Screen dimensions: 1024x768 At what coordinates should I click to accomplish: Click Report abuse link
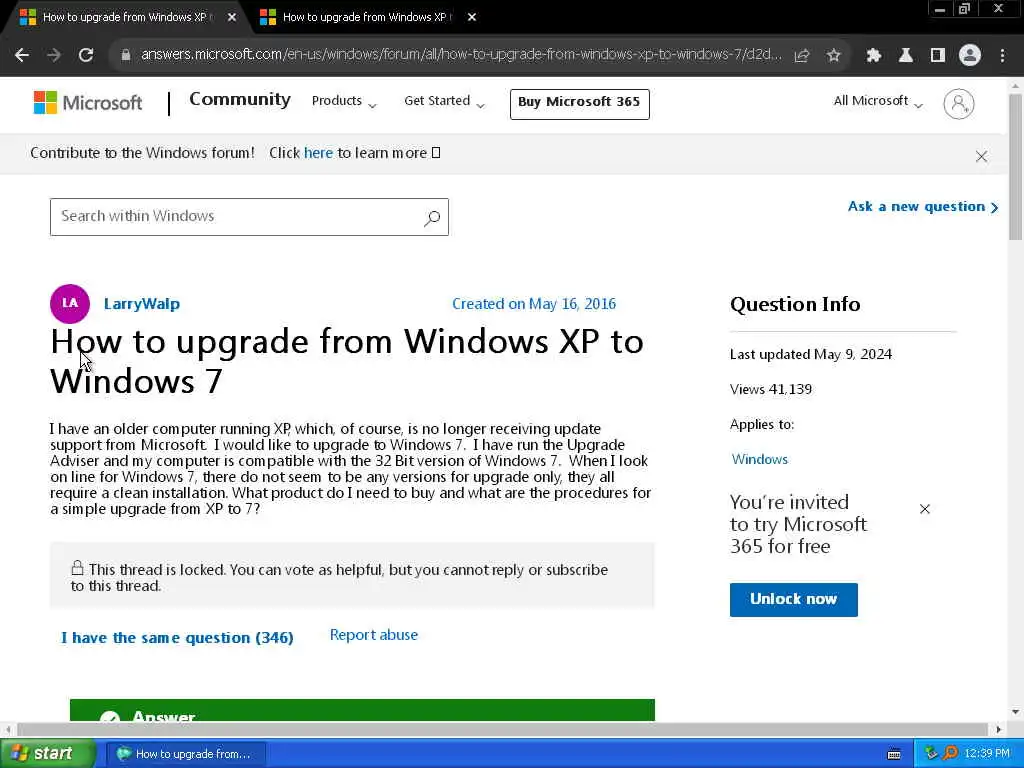(x=374, y=635)
